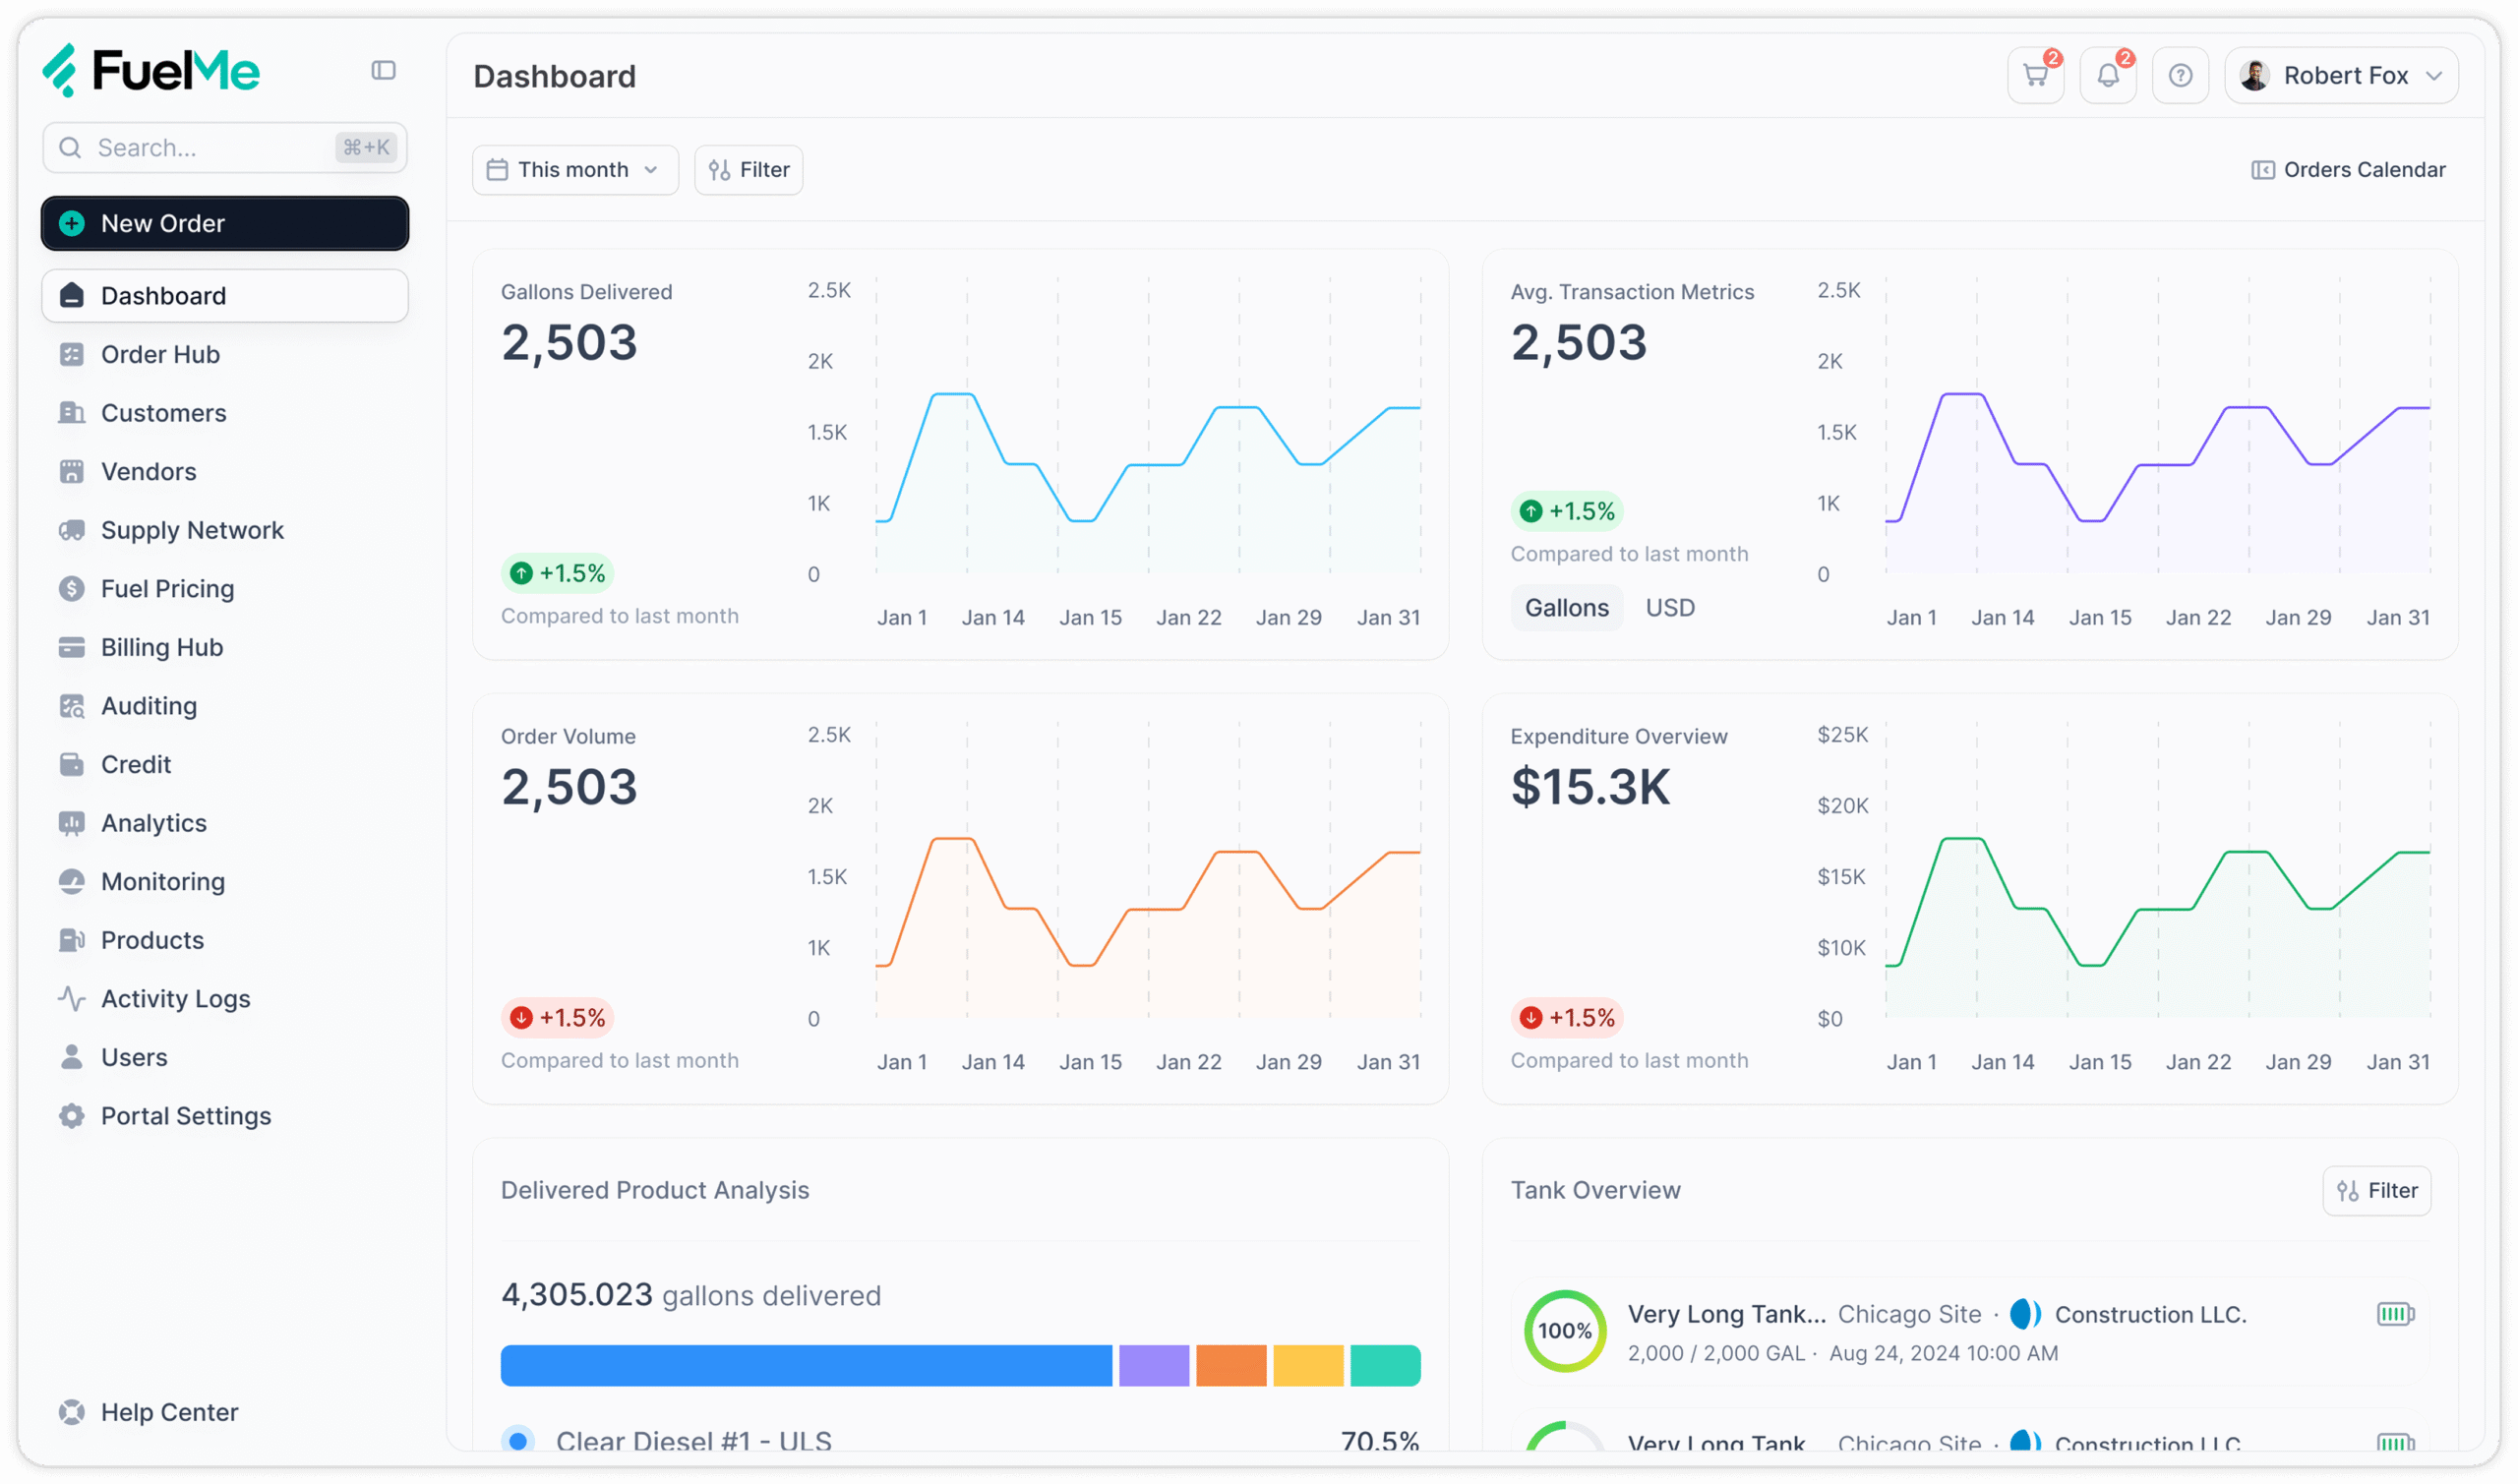Open the Orders Calendar link
Image resolution: width=2518 pixels, height=1484 pixels.
coord(2348,170)
